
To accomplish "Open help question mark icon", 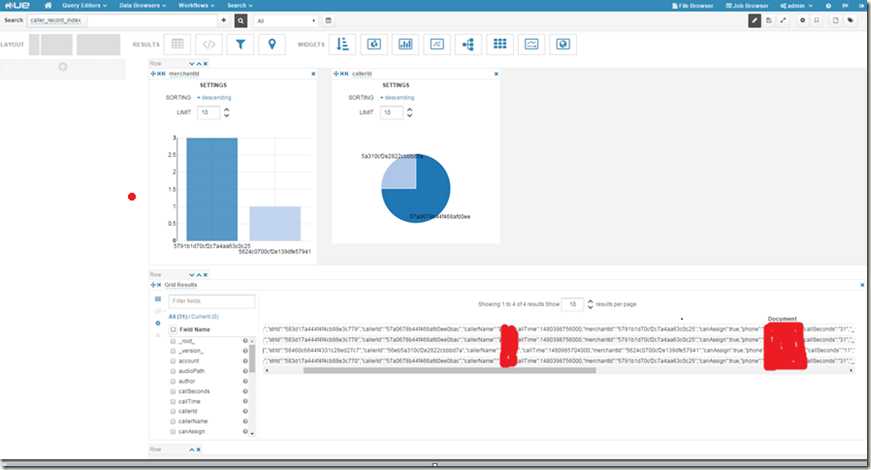I will (x=828, y=6).
